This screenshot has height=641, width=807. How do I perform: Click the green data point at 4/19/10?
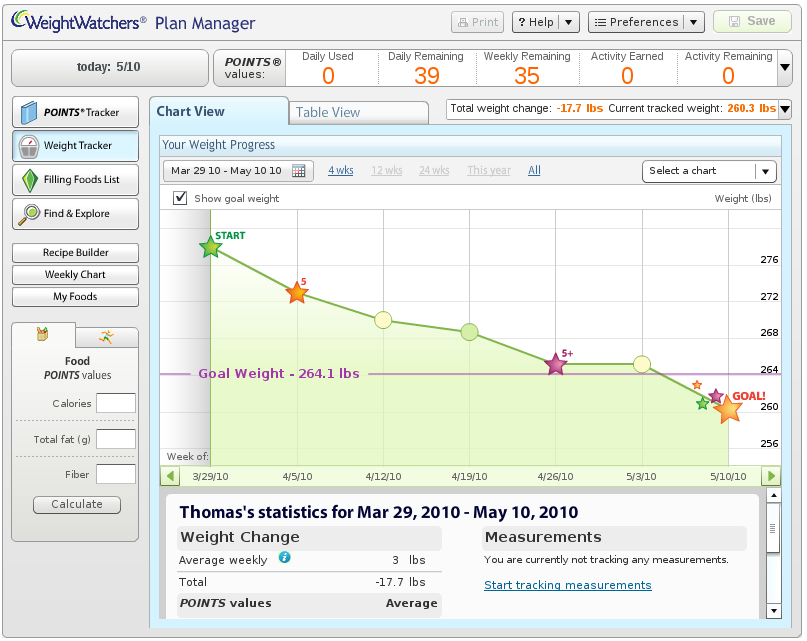click(469, 332)
